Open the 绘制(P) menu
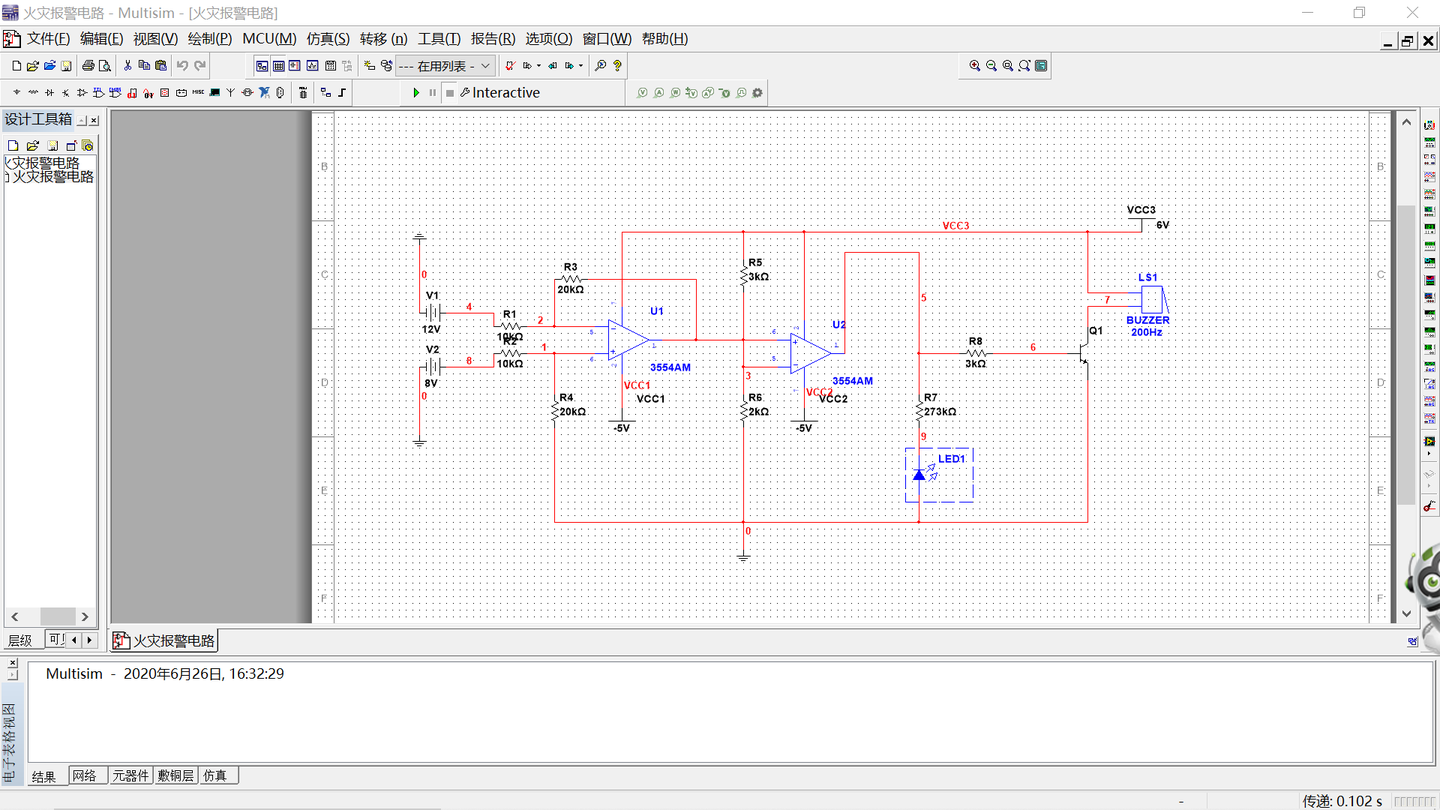Viewport: 1440px width, 810px height. tap(210, 39)
